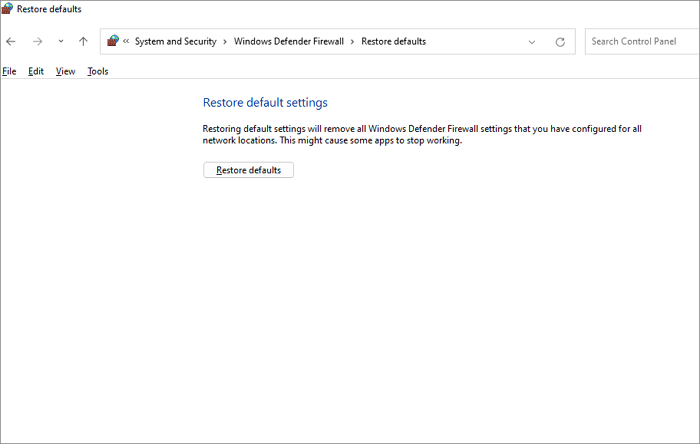Go back using the Back arrow
The image size is (700, 444).
pyautogui.click(x=11, y=42)
